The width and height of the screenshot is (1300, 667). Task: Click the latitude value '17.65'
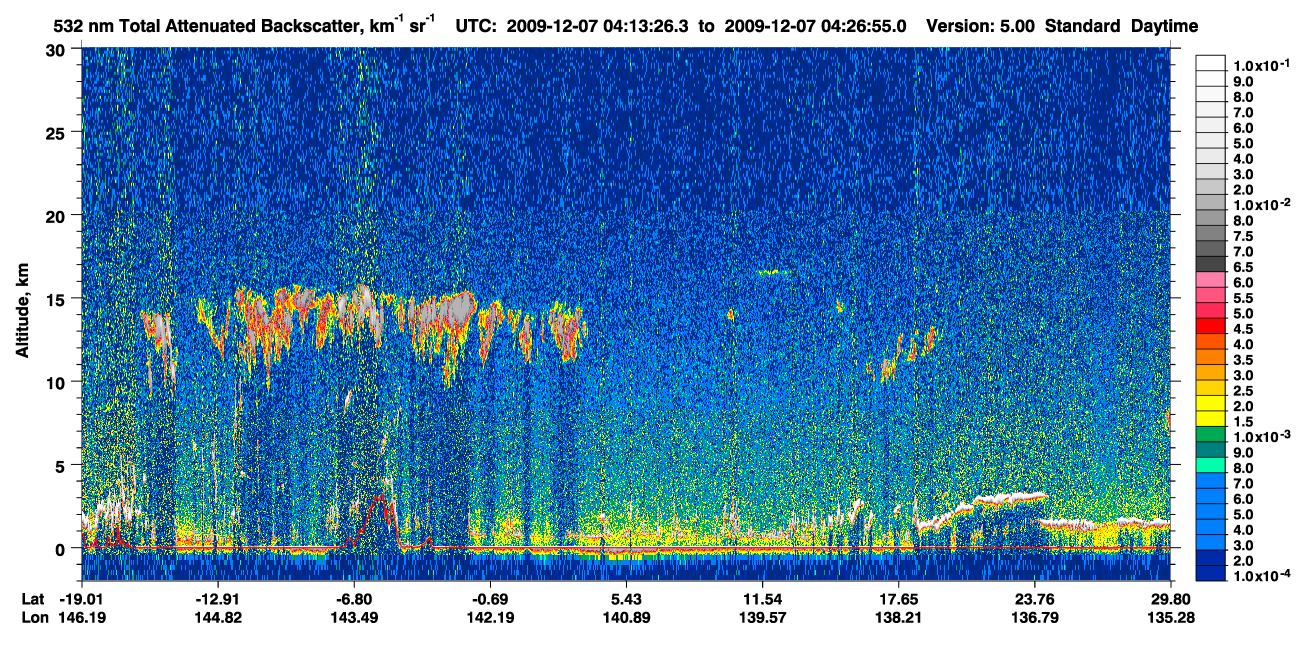point(899,599)
